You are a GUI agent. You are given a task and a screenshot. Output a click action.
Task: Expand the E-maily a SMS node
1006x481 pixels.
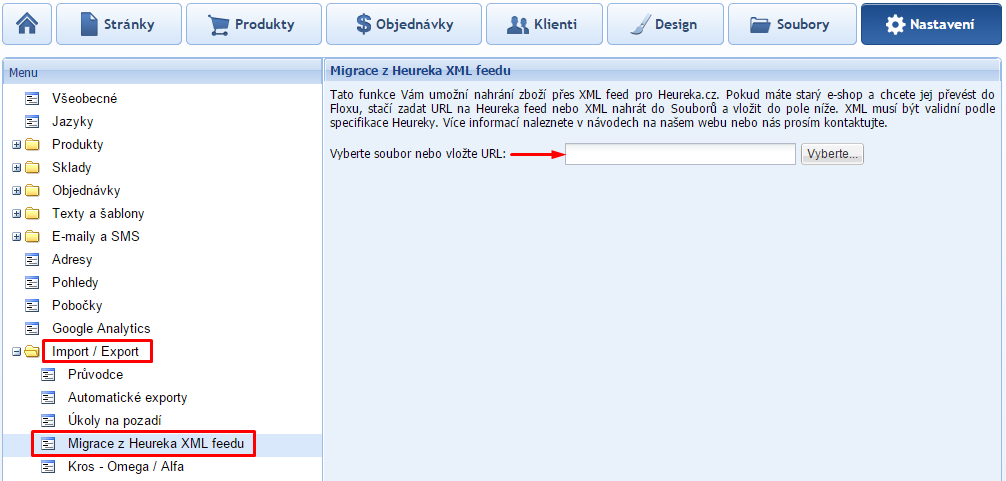(x=17, y=237)
